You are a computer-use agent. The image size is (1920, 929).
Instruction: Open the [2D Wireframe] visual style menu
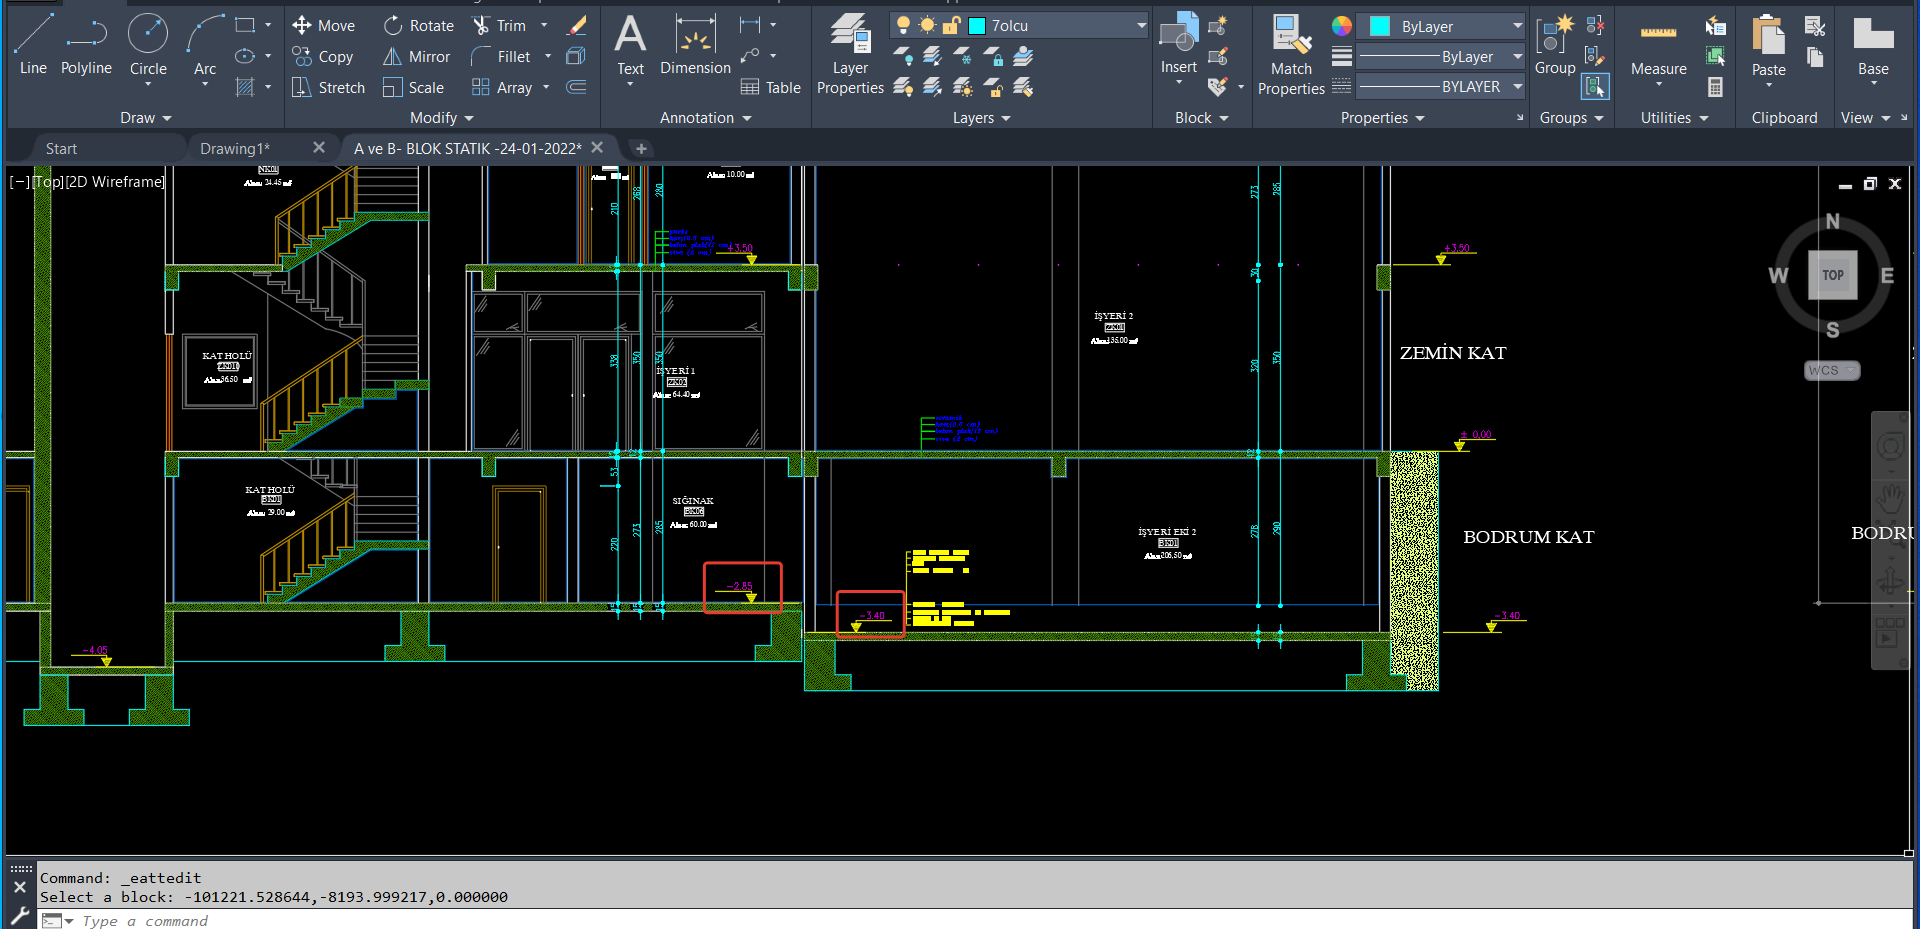click(x=115, y=182)
